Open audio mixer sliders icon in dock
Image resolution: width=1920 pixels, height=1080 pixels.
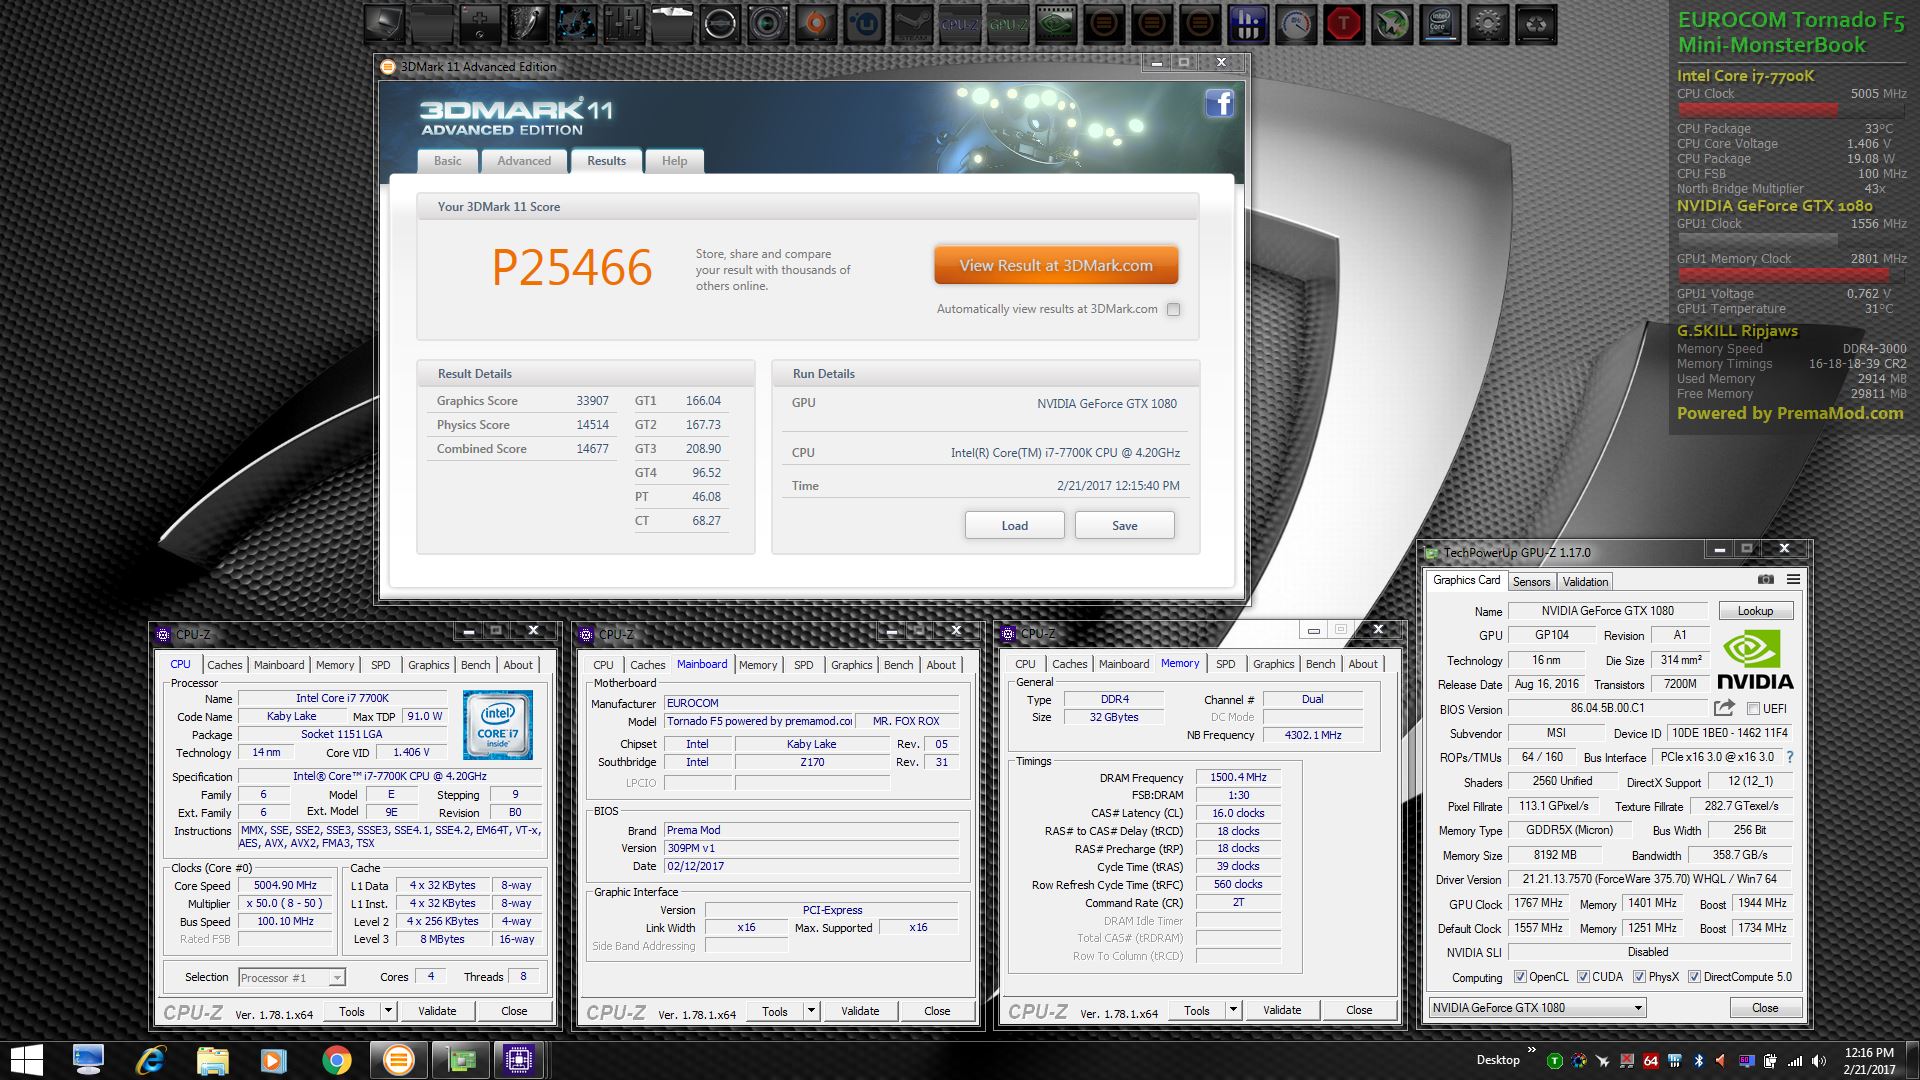pyautogui.click(x=623, y=24)
